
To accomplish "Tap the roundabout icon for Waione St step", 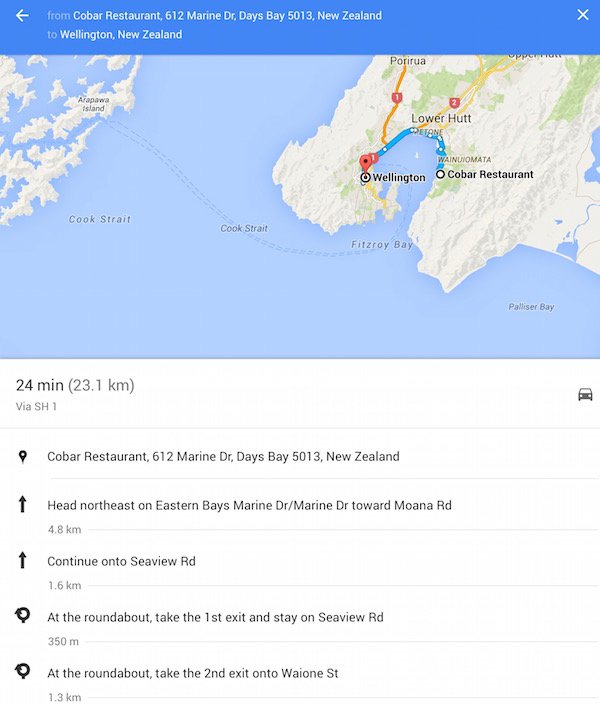I will 23,671.
